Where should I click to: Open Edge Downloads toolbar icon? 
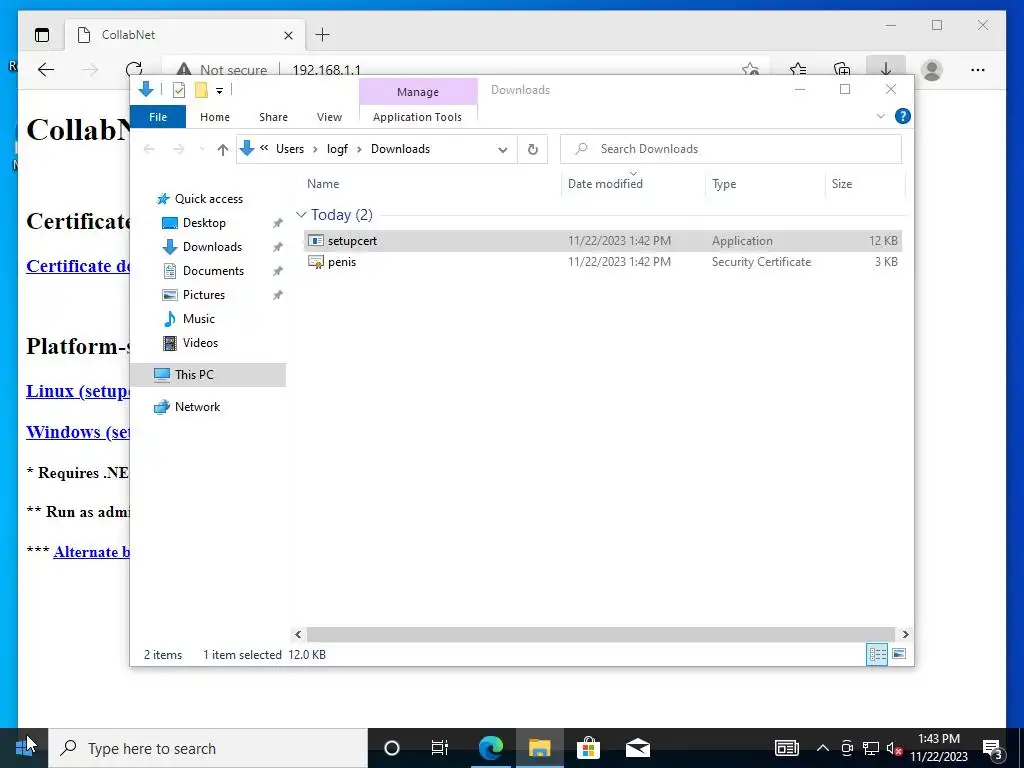pos(886,69)
